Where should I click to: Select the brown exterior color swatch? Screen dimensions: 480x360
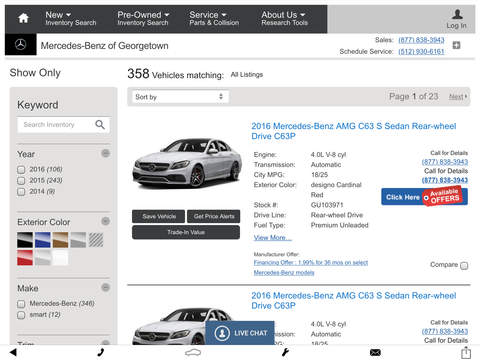[x=61, y=240]
